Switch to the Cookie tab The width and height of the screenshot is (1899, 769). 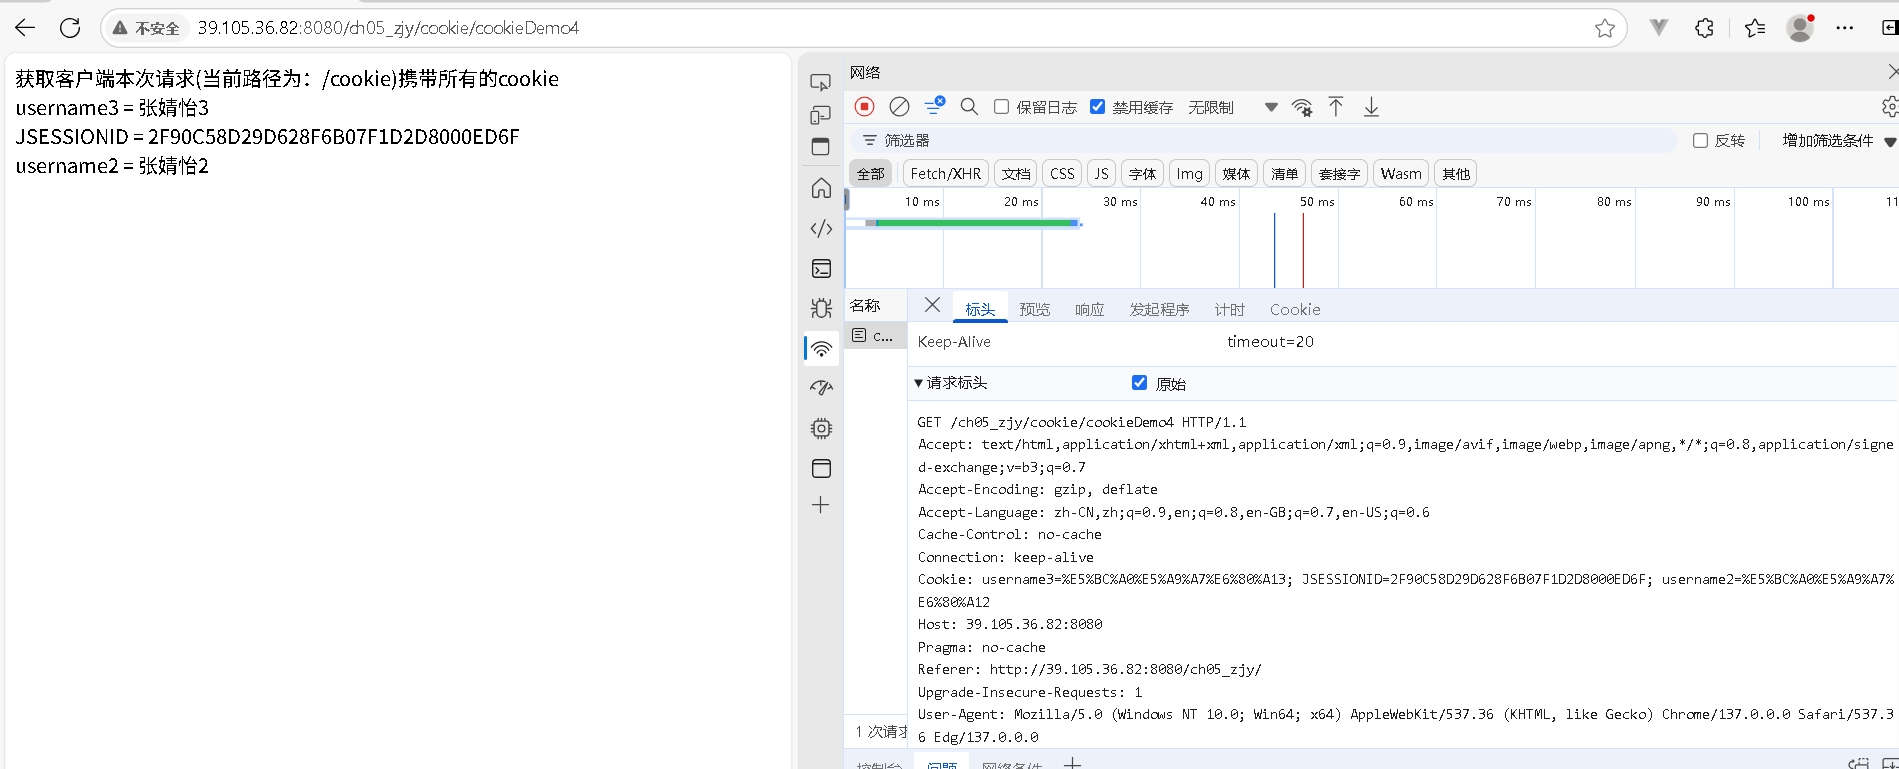(x=1295, y=310)
